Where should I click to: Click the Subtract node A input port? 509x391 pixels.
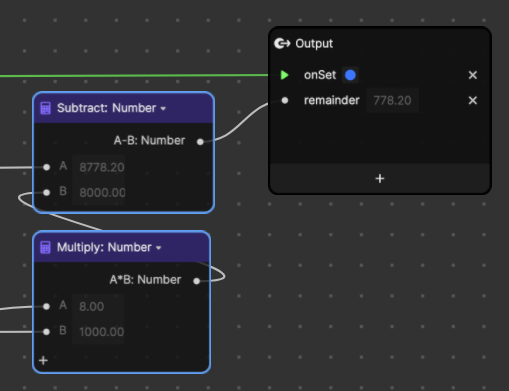[47, 167]
